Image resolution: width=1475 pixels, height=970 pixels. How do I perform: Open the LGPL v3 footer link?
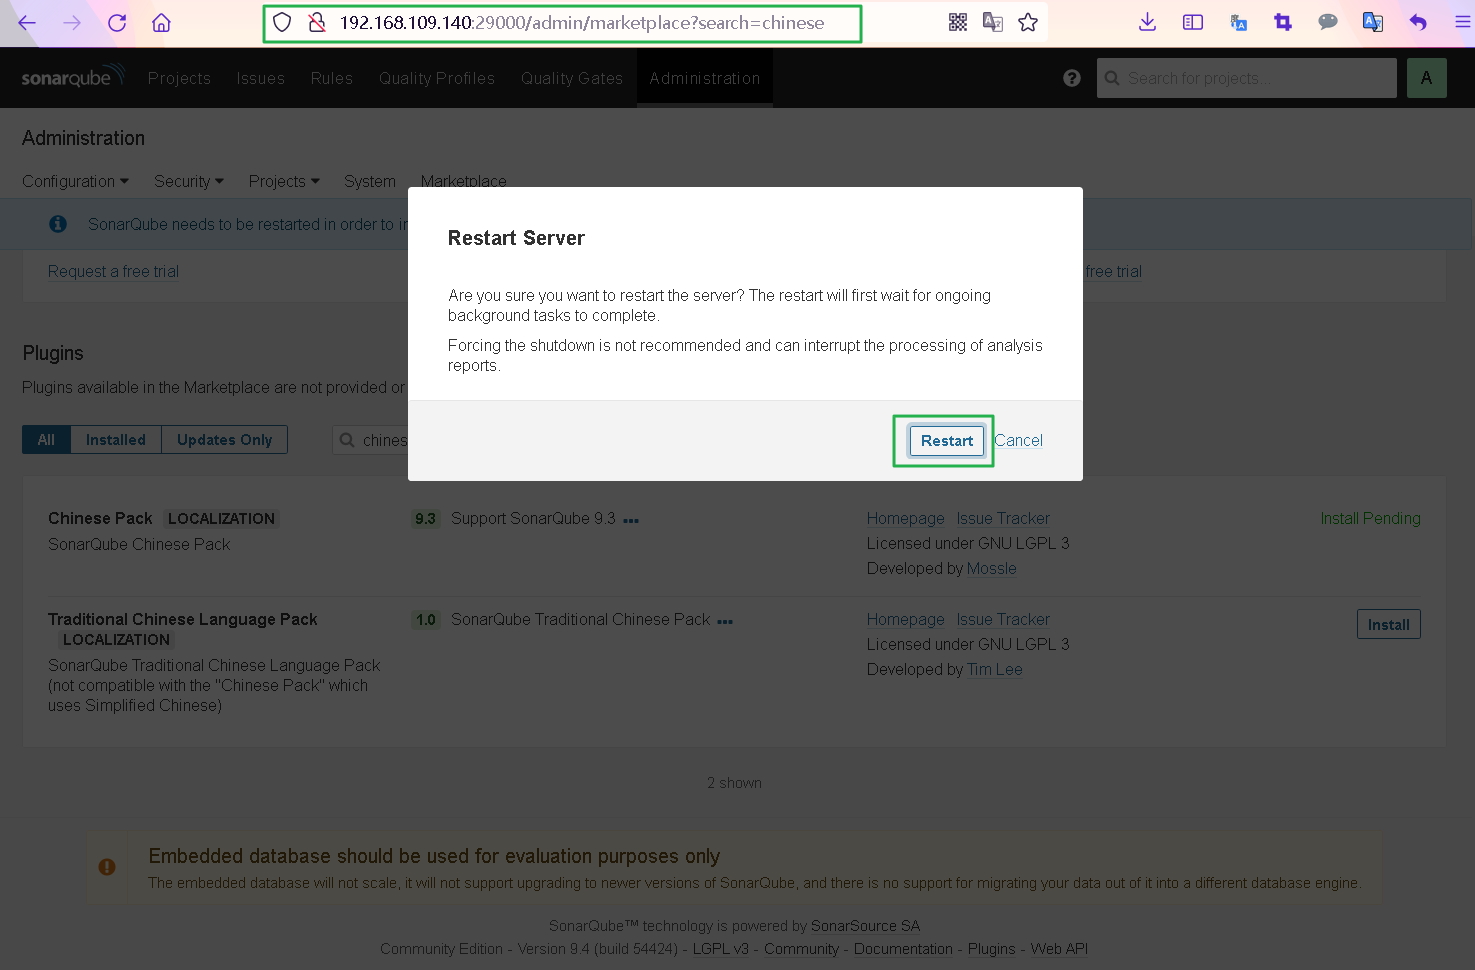(x=721, y=949)
